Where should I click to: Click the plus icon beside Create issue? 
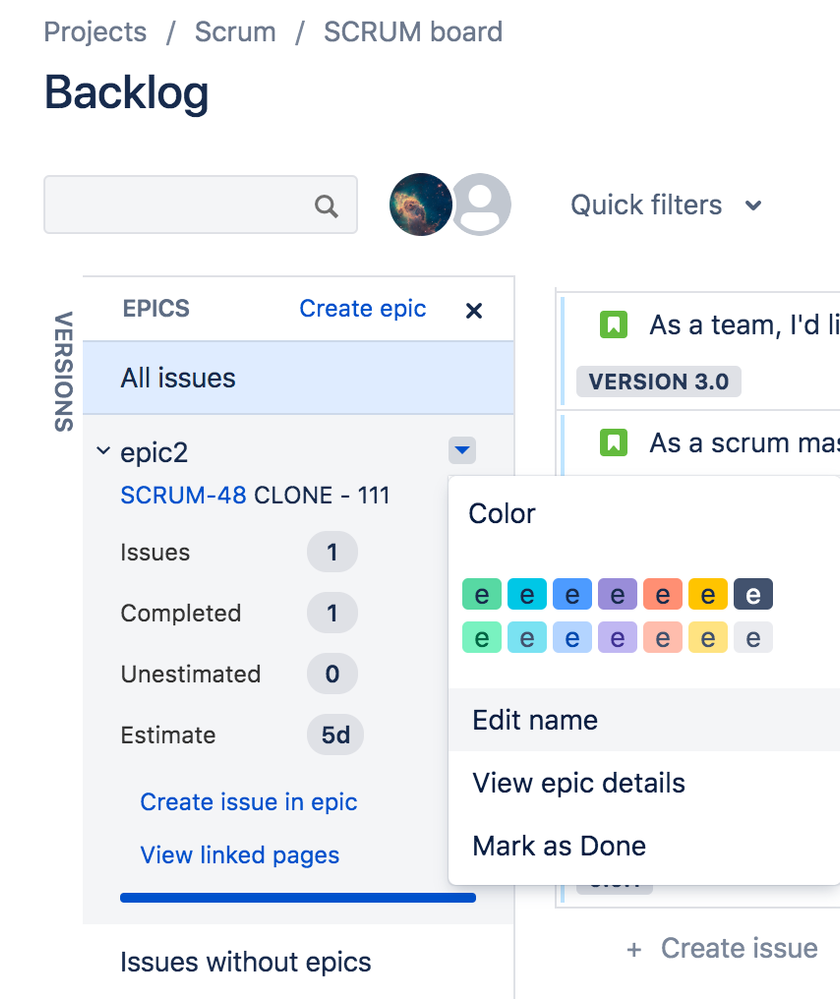point(634,949)
